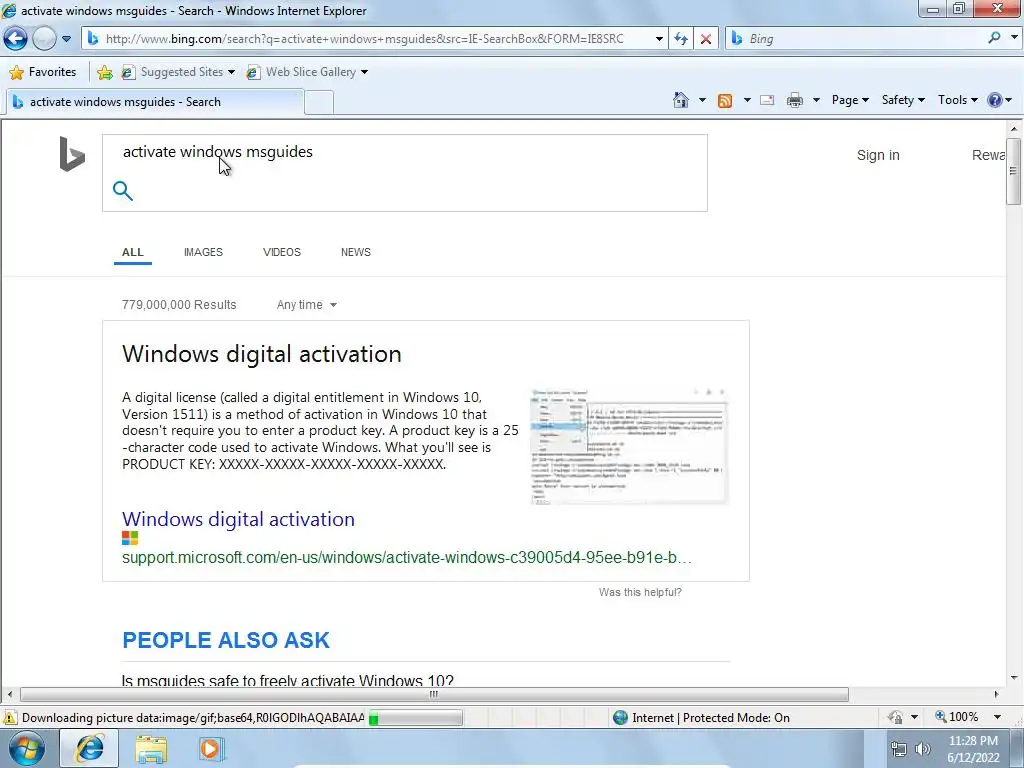Click the Bing page search query field
1024x768 pixels.
coord(405,152)
